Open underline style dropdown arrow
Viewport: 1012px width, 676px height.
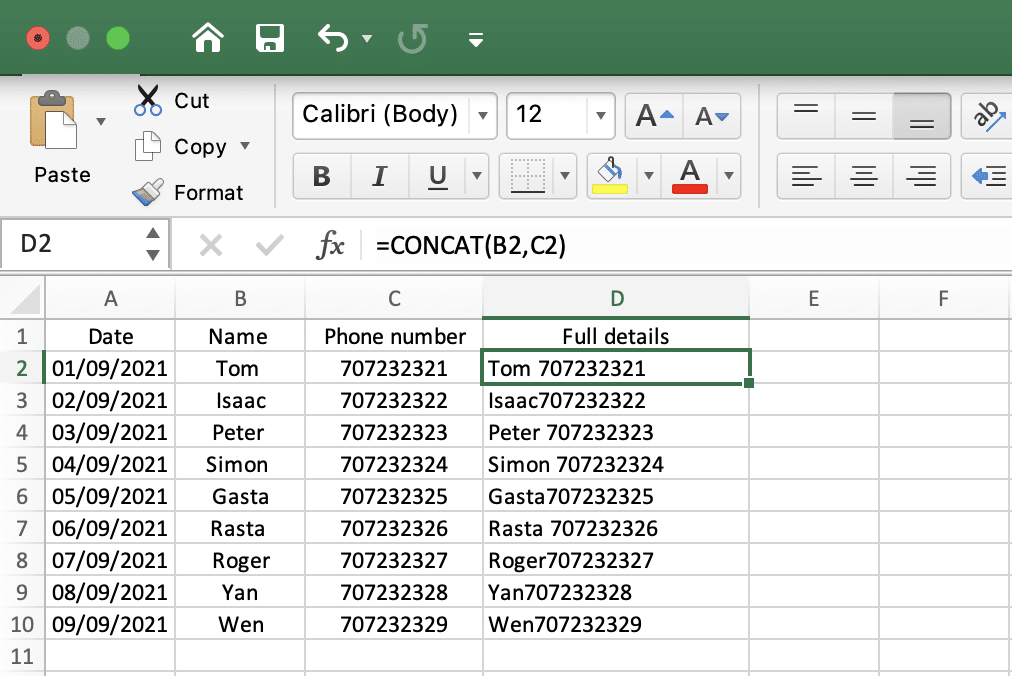tap(477, 176)
